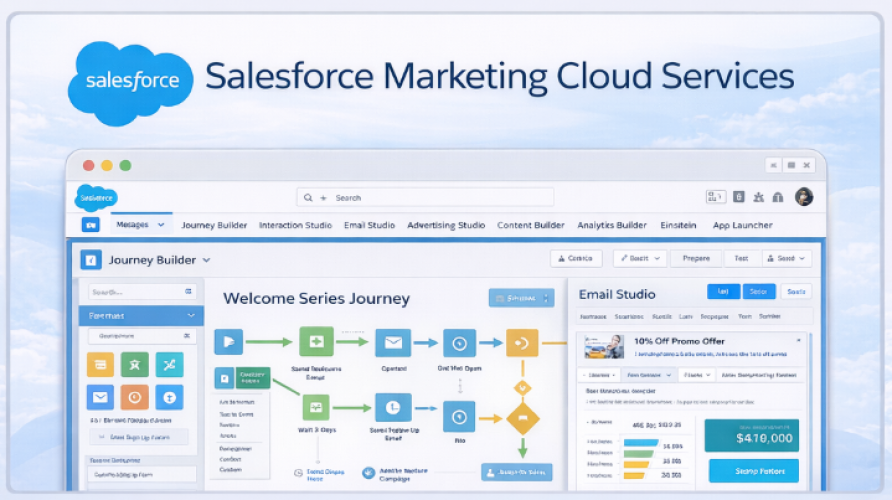Click the teal shuffle split icon in palette

pos(169,365)
